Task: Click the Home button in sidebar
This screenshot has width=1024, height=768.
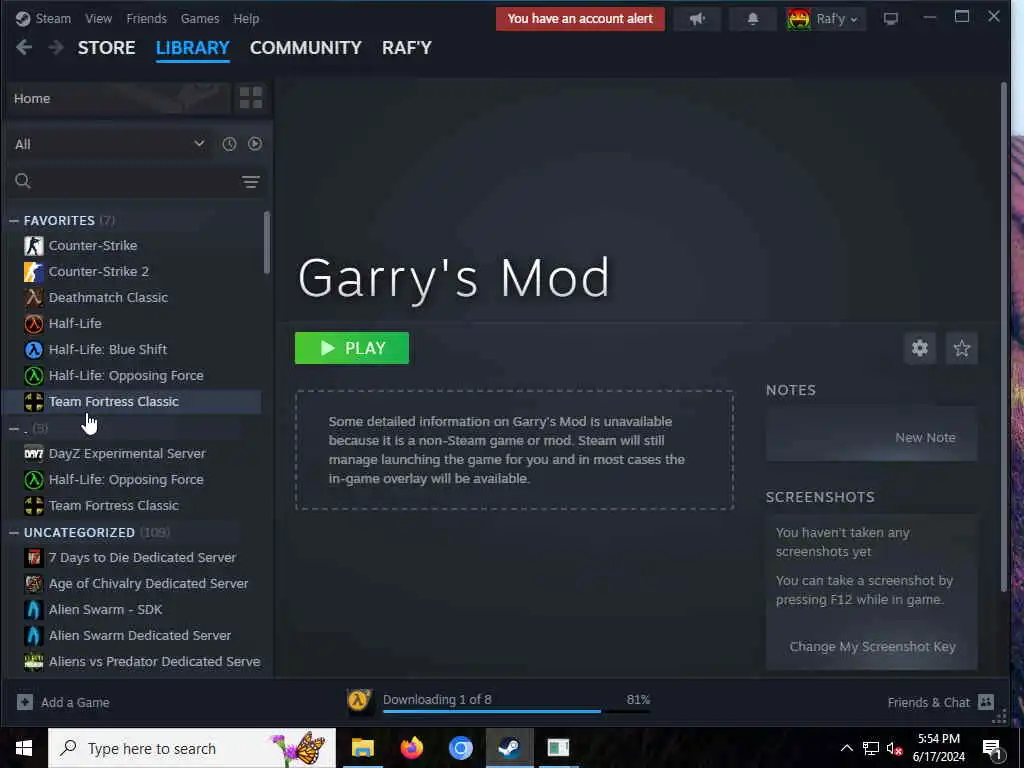Action: [x=120, y=98]
